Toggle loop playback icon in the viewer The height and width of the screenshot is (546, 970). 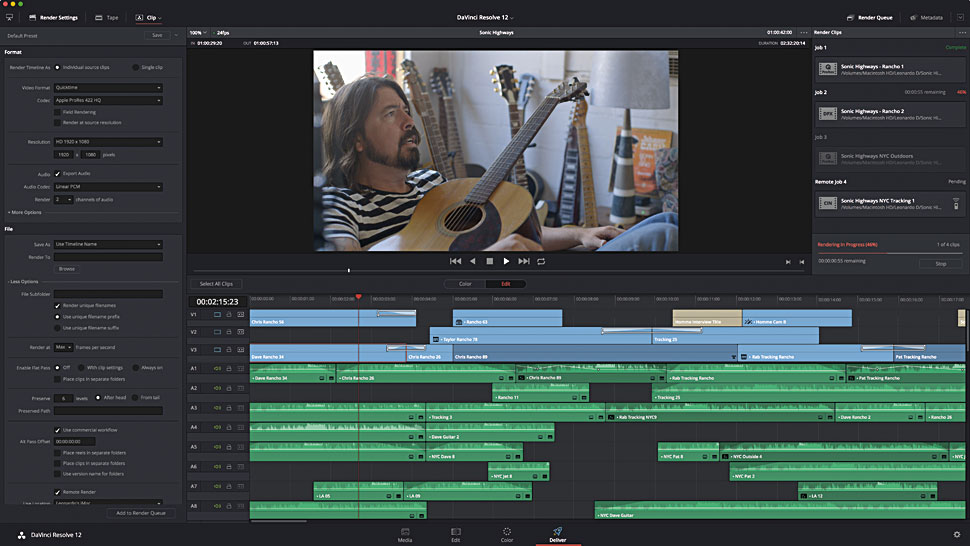[x=541, y=261]
